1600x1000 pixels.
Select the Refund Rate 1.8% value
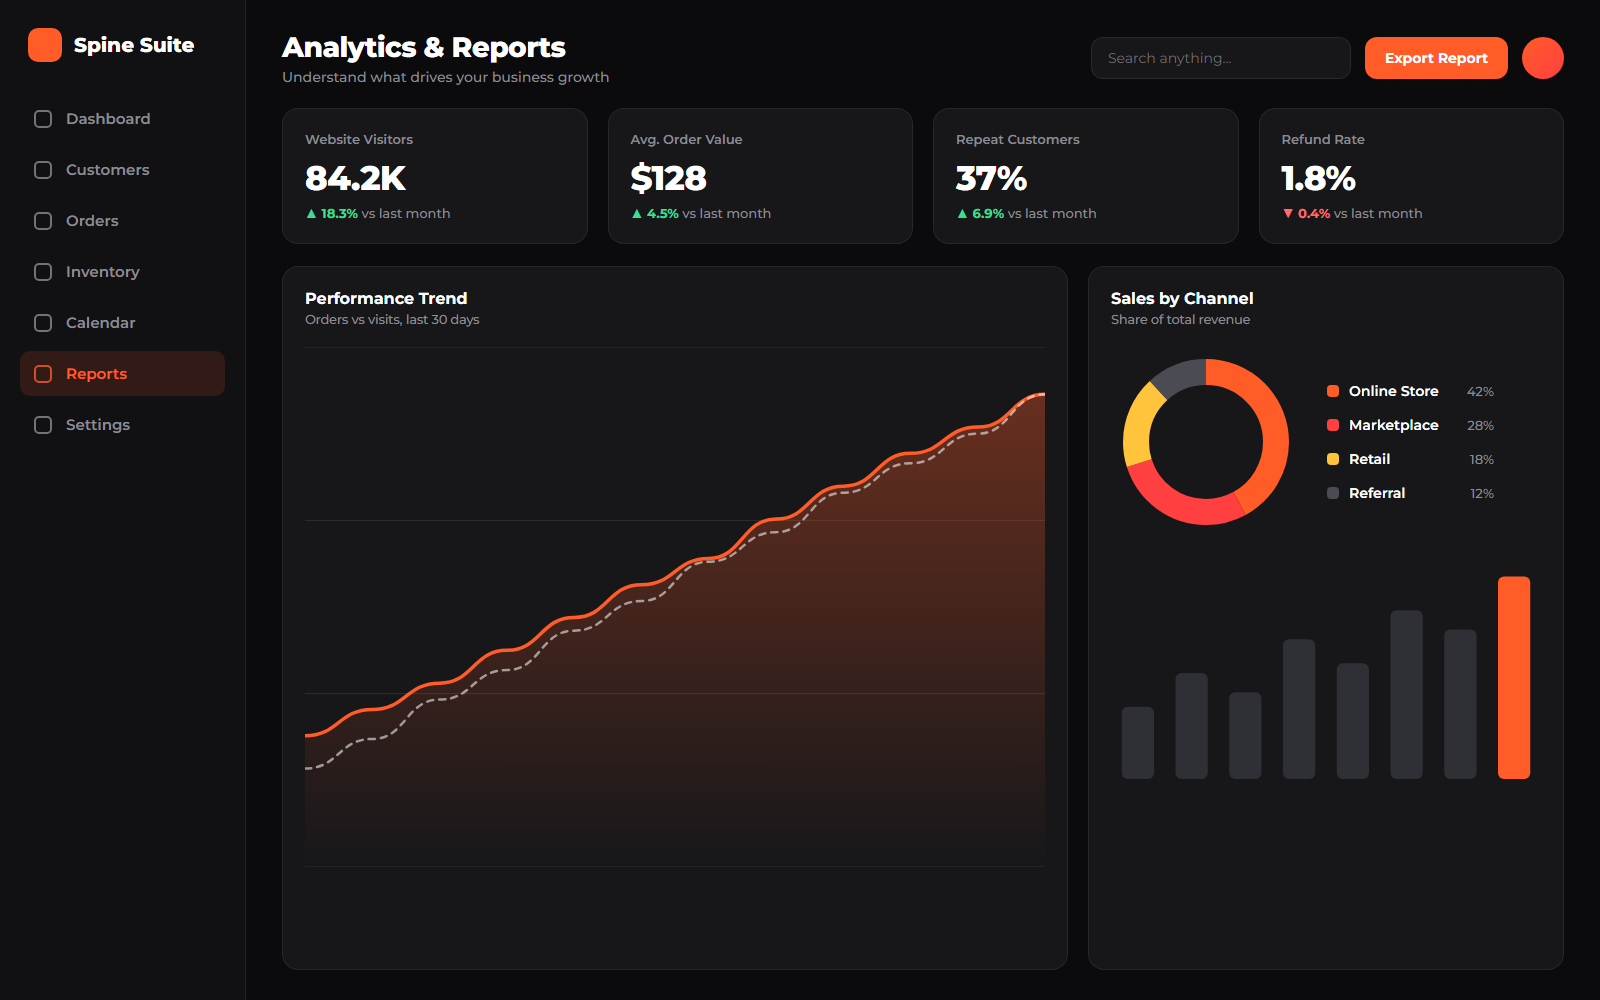pyautogui.click(x=1318, y=178)
